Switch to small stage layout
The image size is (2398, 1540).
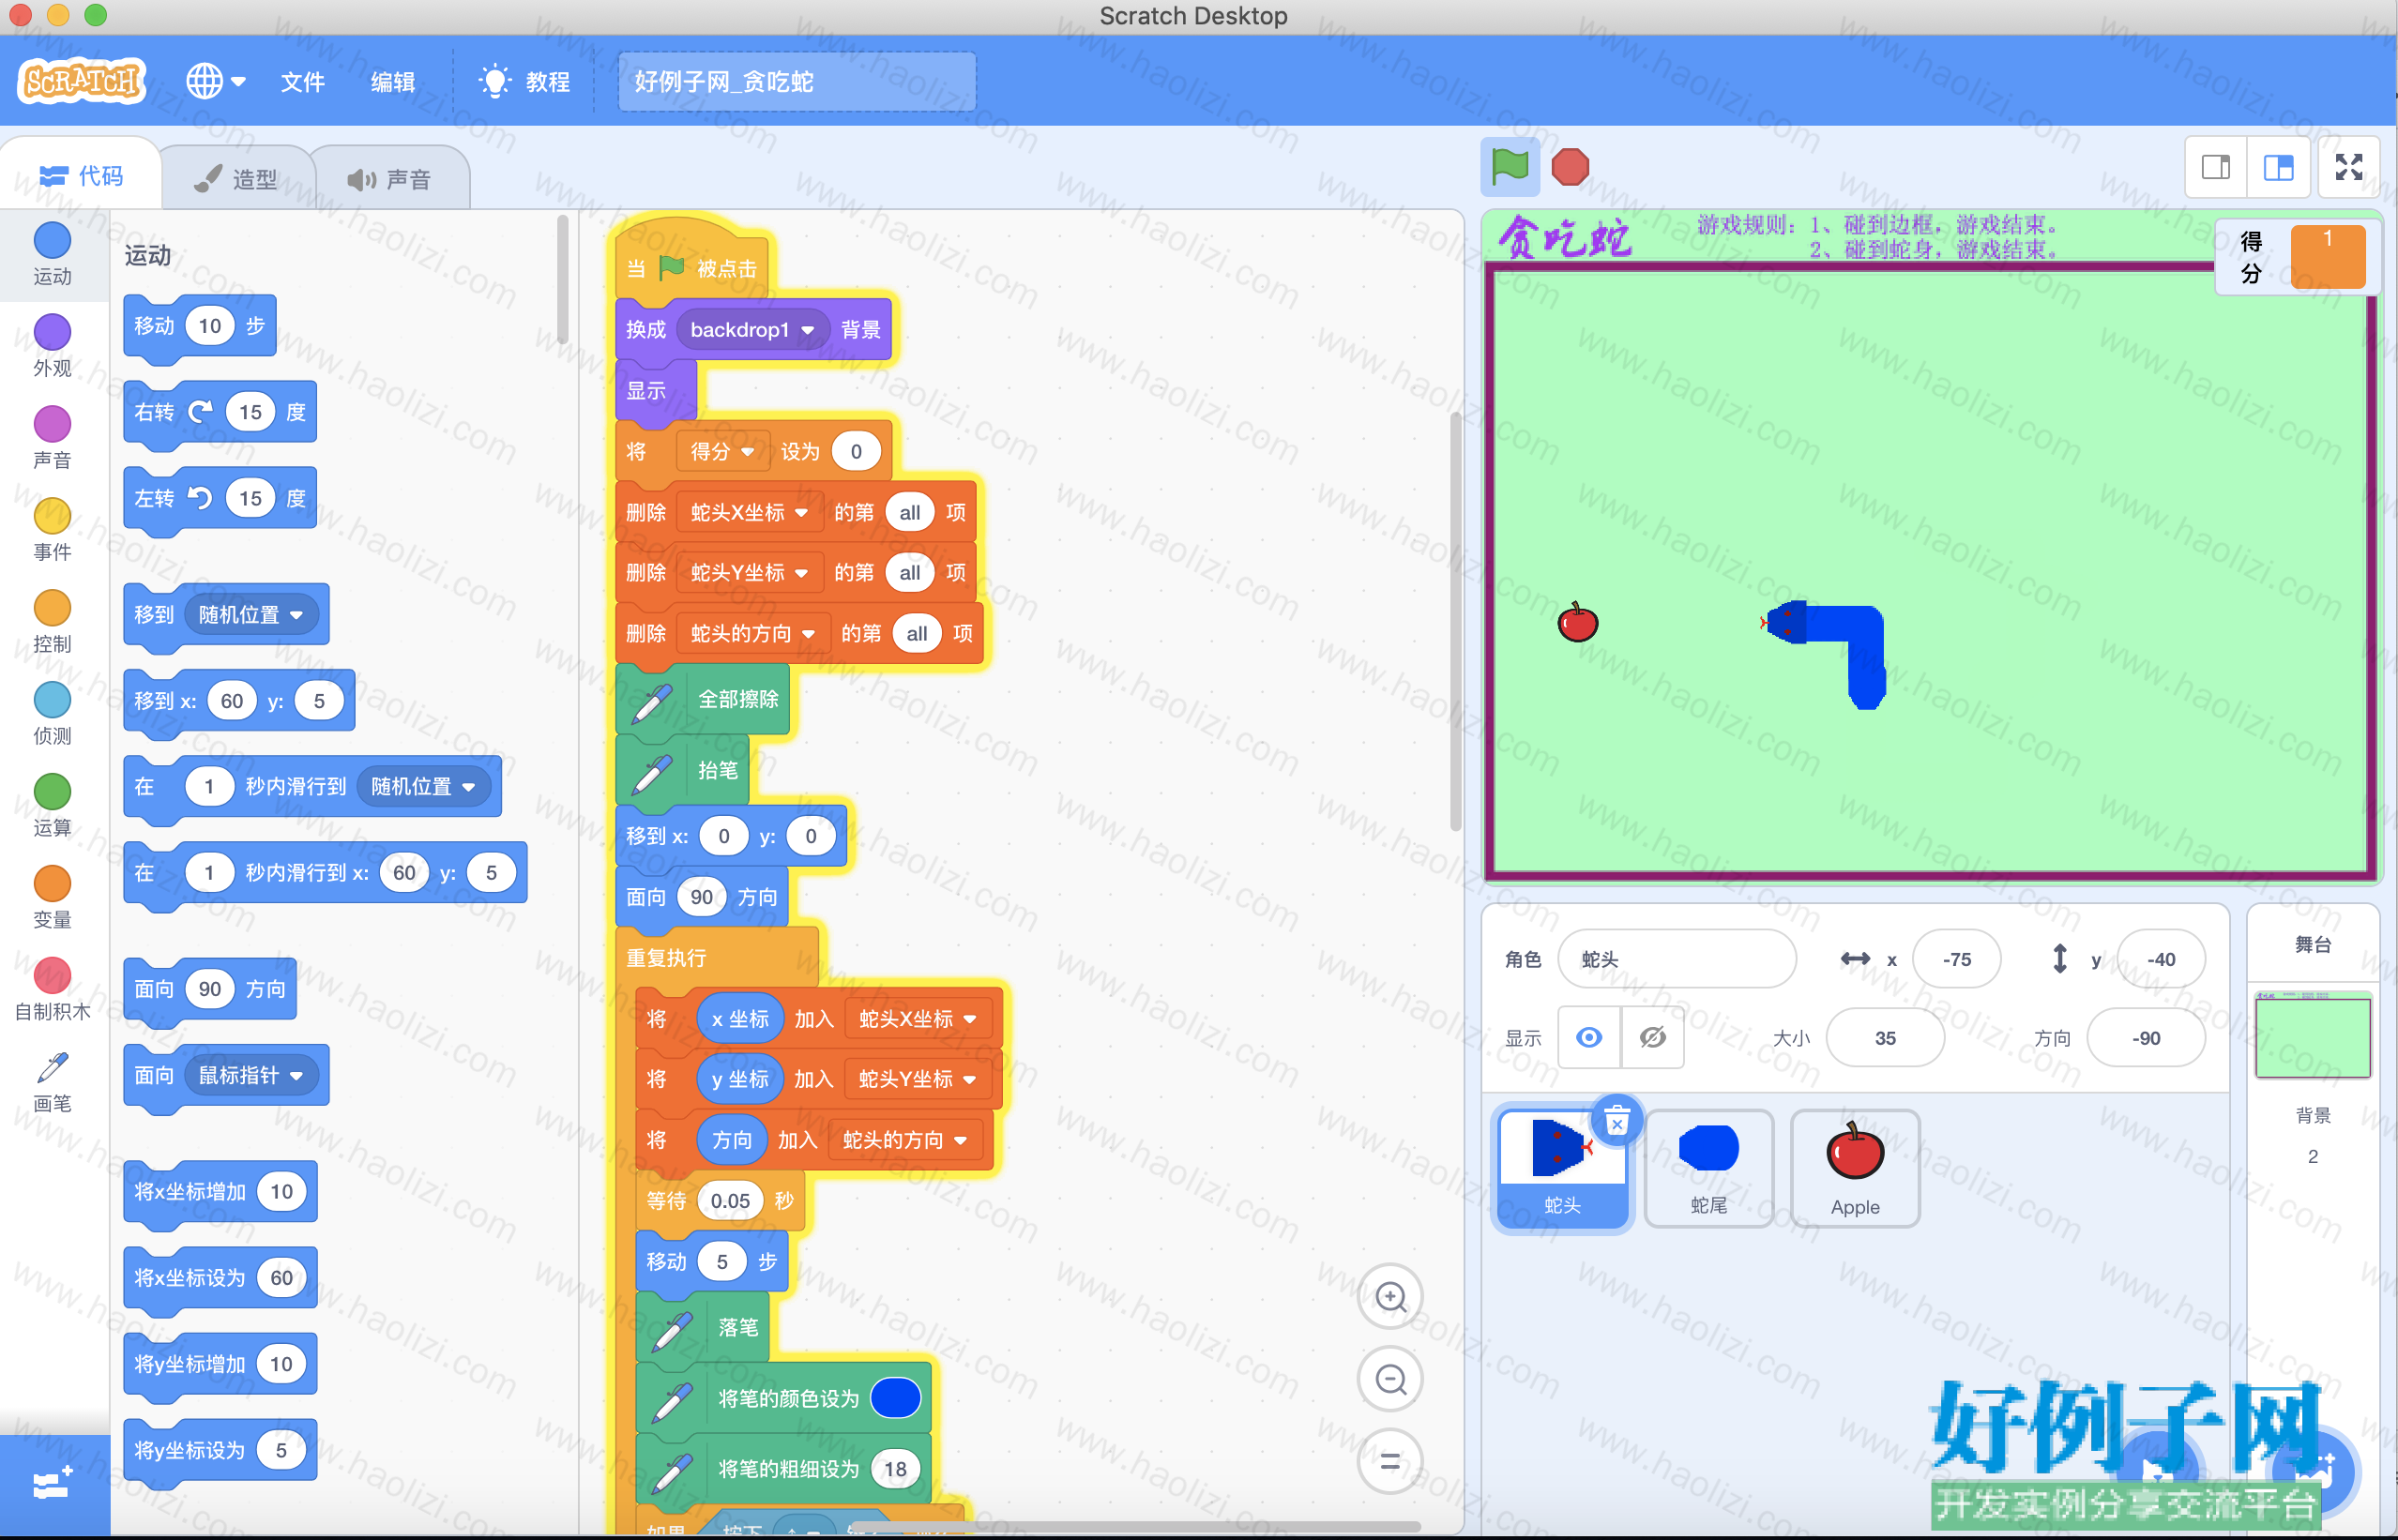(2216, 167)
